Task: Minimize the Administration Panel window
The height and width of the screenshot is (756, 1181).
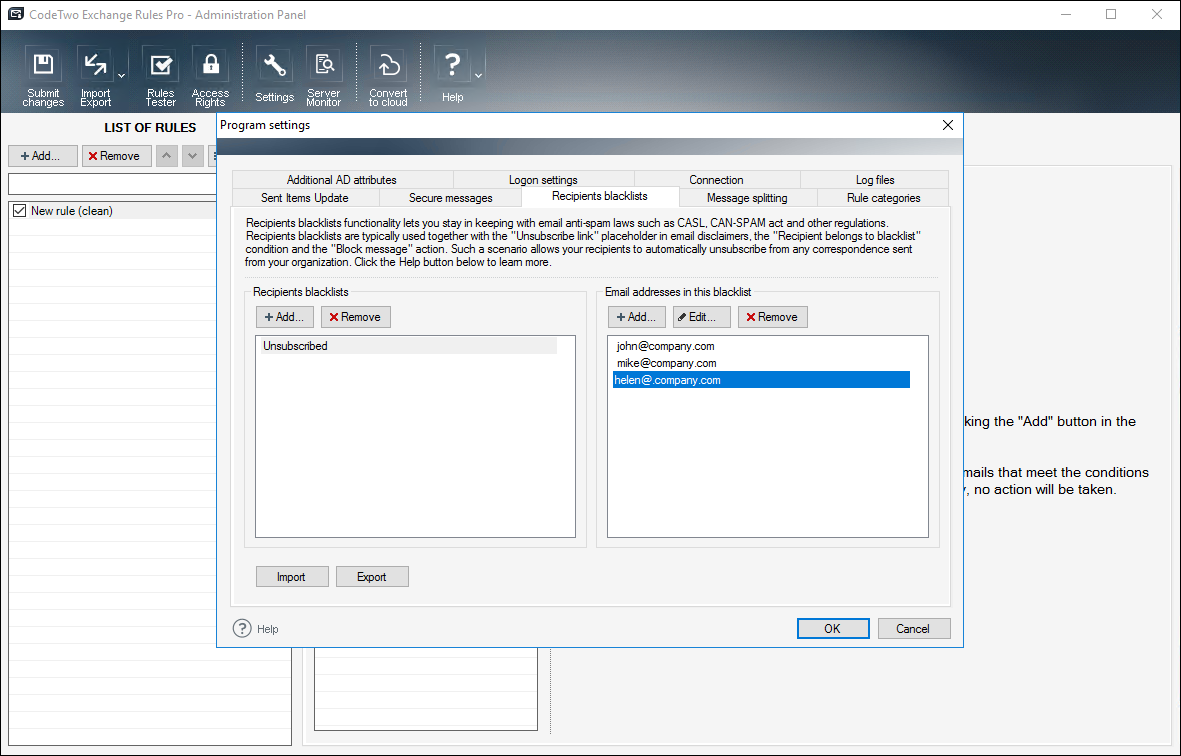Action: pyautogui.click(x=1065, y=14)
